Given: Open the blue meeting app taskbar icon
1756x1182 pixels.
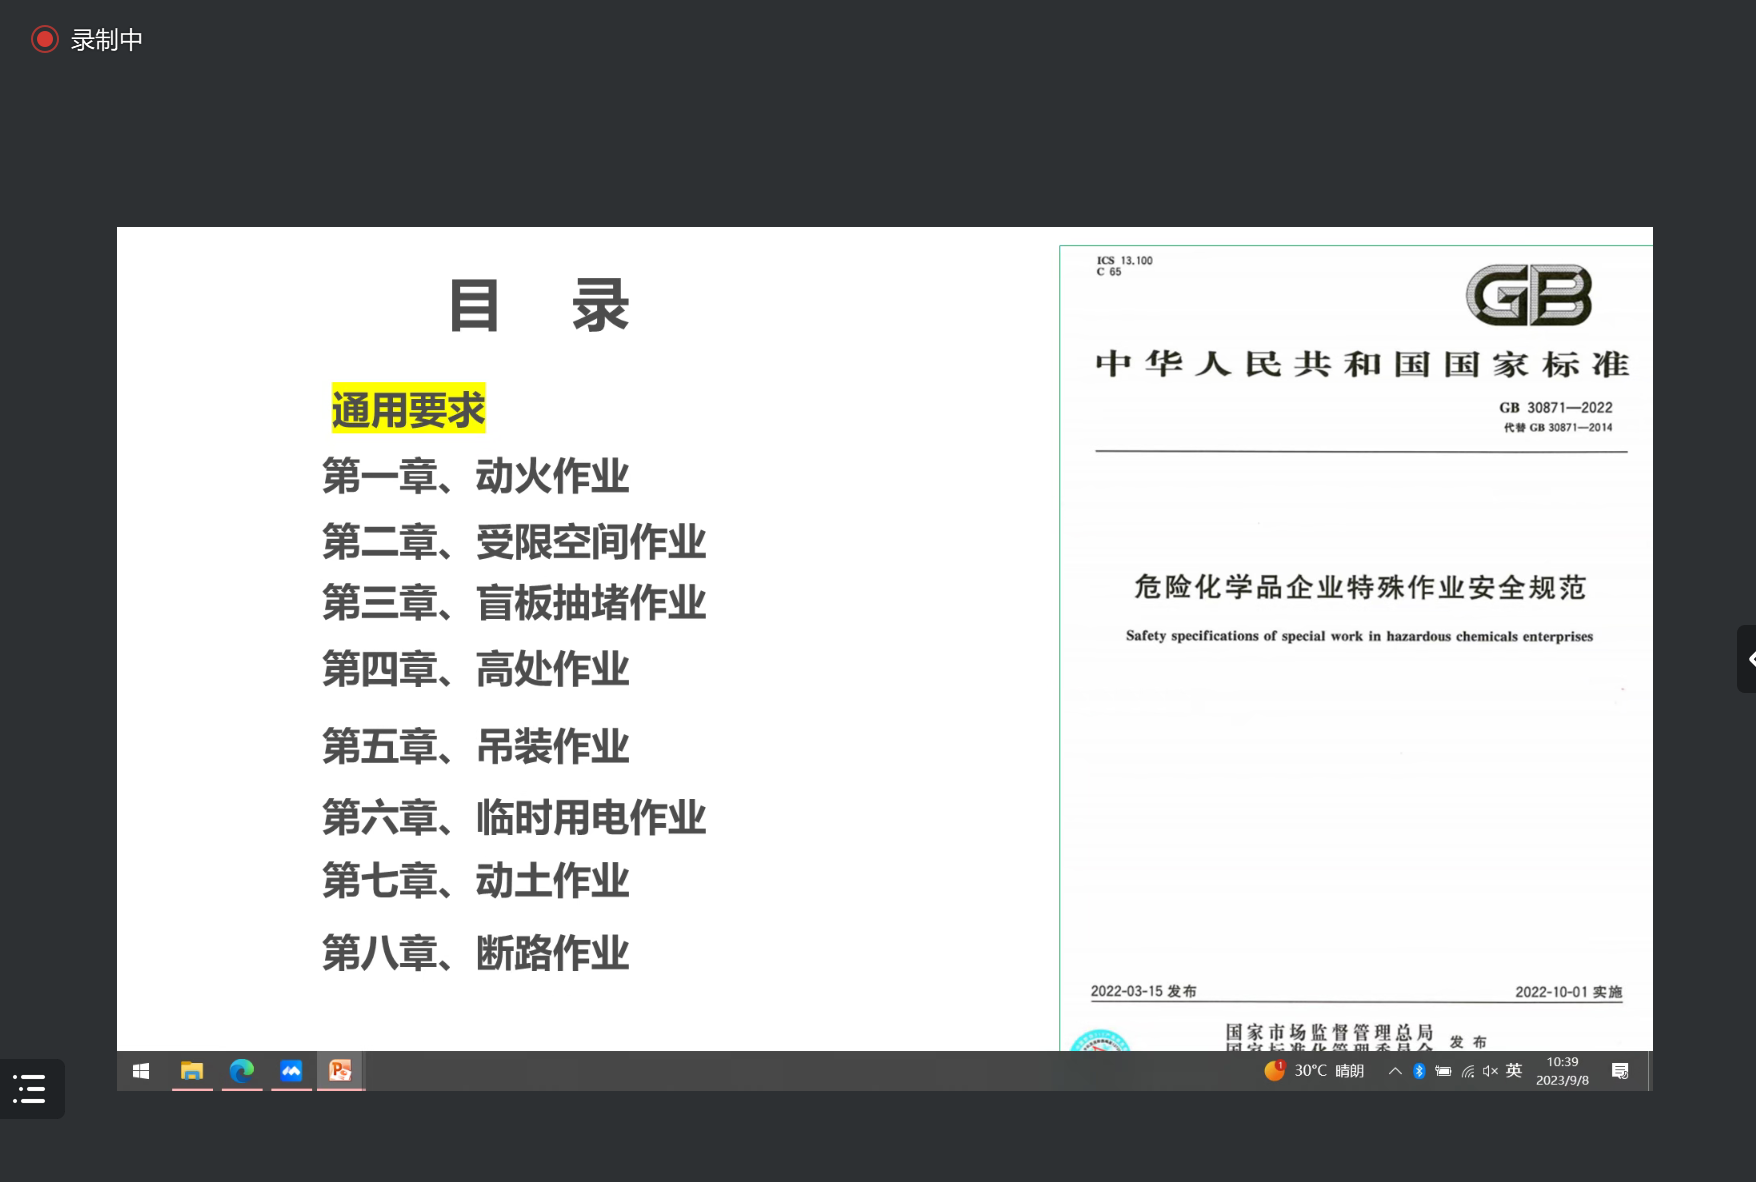Looking at the screenshot, I should tap(291, 1071).
